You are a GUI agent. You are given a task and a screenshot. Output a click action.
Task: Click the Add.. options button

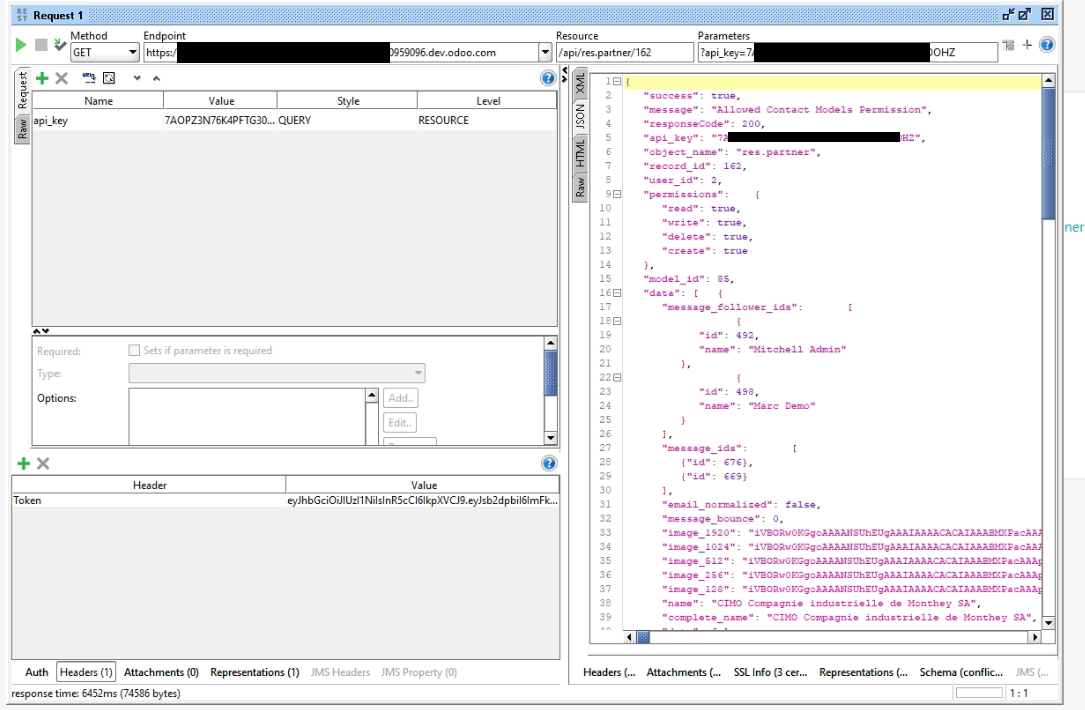tap(401, 398)
